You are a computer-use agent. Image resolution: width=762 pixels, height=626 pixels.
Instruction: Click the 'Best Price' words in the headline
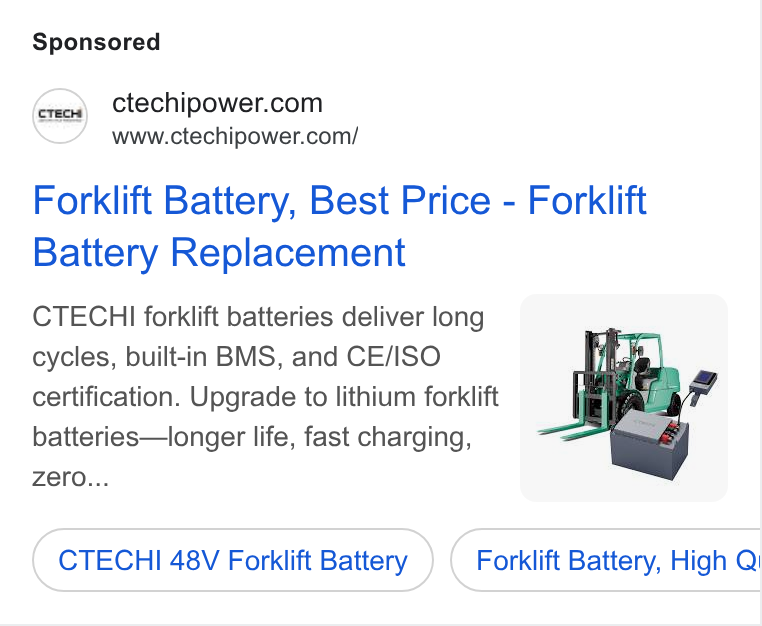pyautogui.click(x=400, y=200)
